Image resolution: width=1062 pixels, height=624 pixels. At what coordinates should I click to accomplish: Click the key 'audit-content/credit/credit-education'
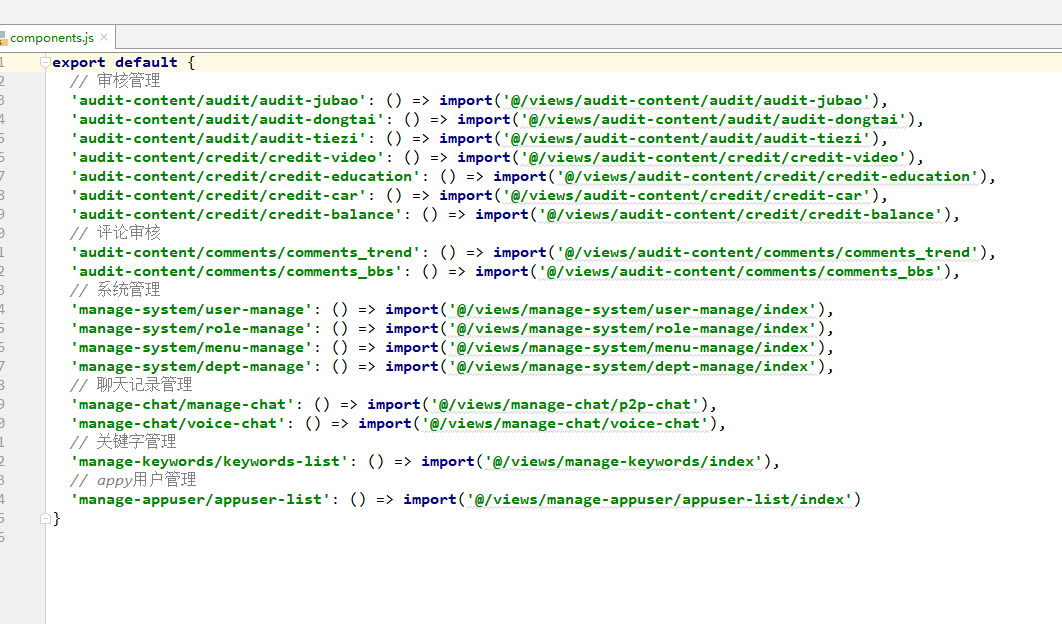(245, 176)
